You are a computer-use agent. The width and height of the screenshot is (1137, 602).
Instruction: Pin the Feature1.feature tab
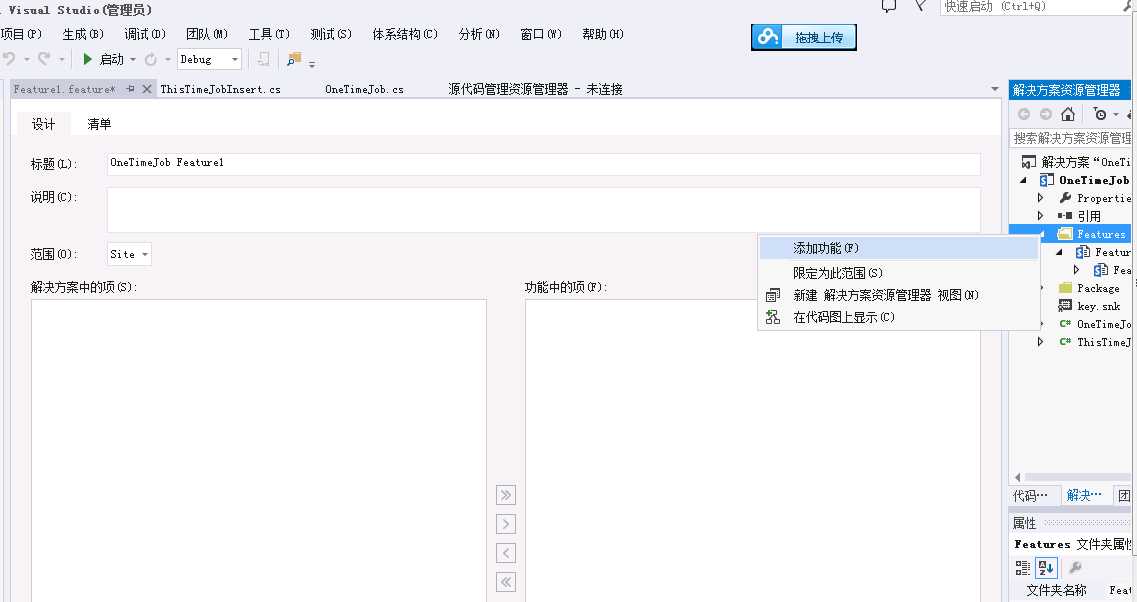click(x=130, y=88)
